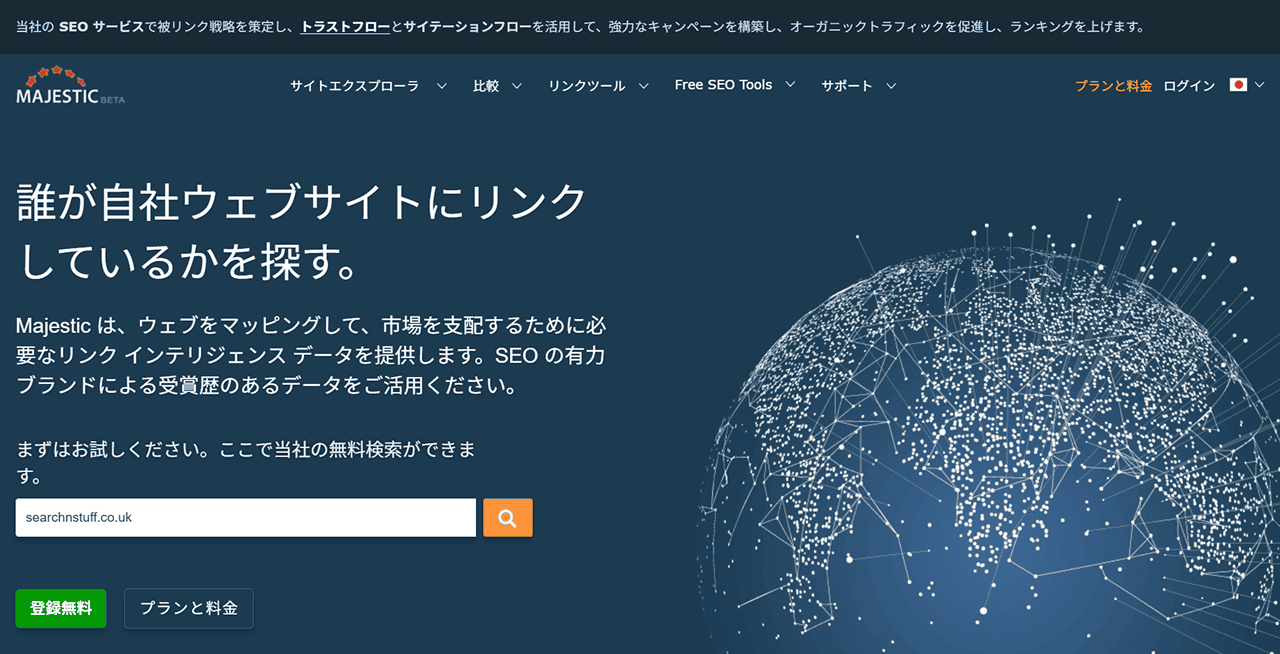Click the Majestic logo in header
Viewport: 1280px width, 654px height.
click(x=70, y=86)
